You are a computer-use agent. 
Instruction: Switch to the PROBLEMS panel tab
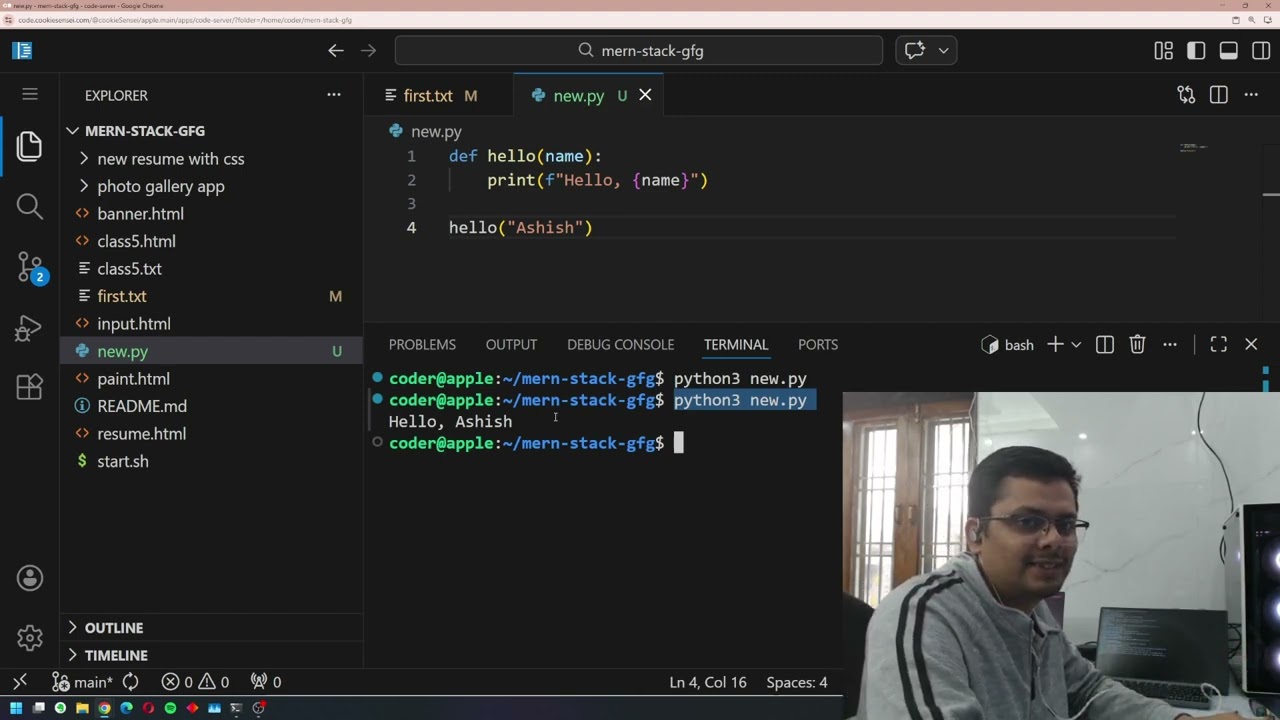tap(422, 344)
